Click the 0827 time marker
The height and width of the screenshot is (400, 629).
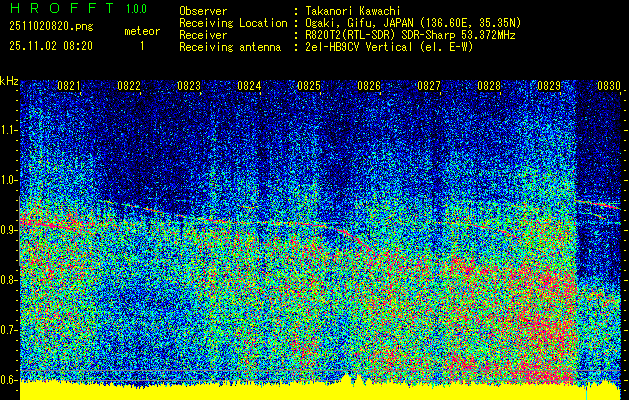pos(429,86)
